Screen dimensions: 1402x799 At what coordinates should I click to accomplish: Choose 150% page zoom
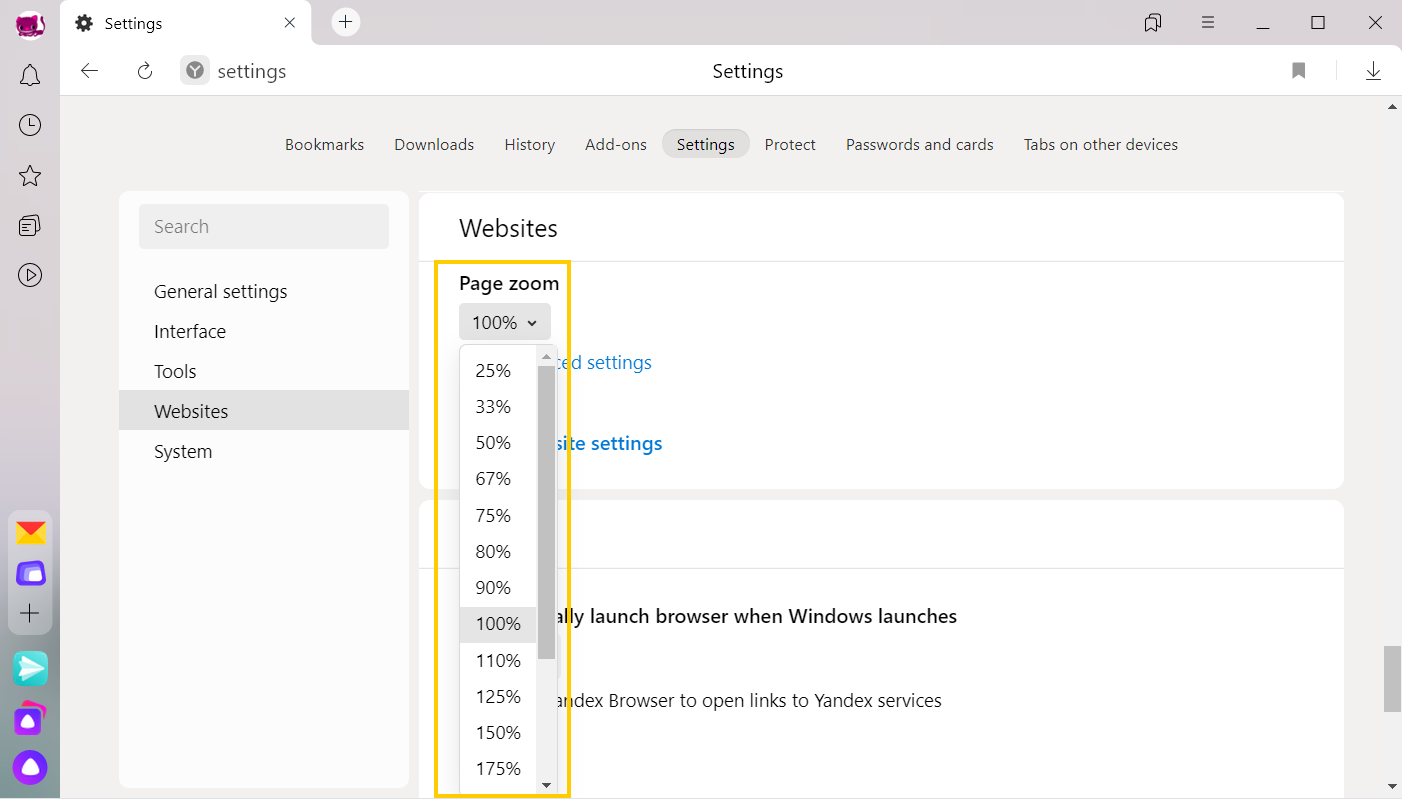click(498, 733)
